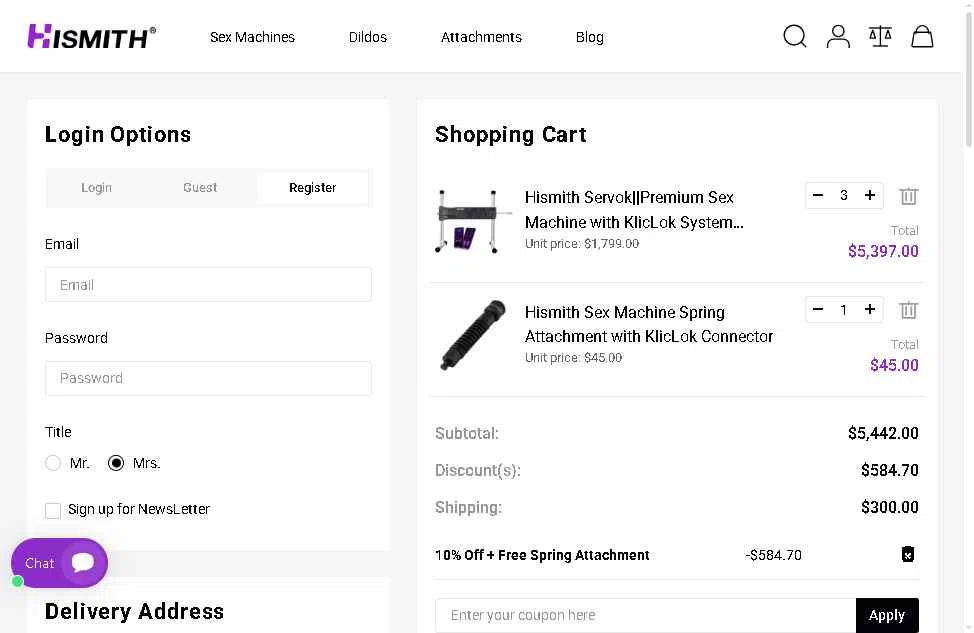Image resolution: width=974 pixels, height=633 pixels.
Task: Increase Servok machine quantity with plus
Action: click(x=870, y=195)
